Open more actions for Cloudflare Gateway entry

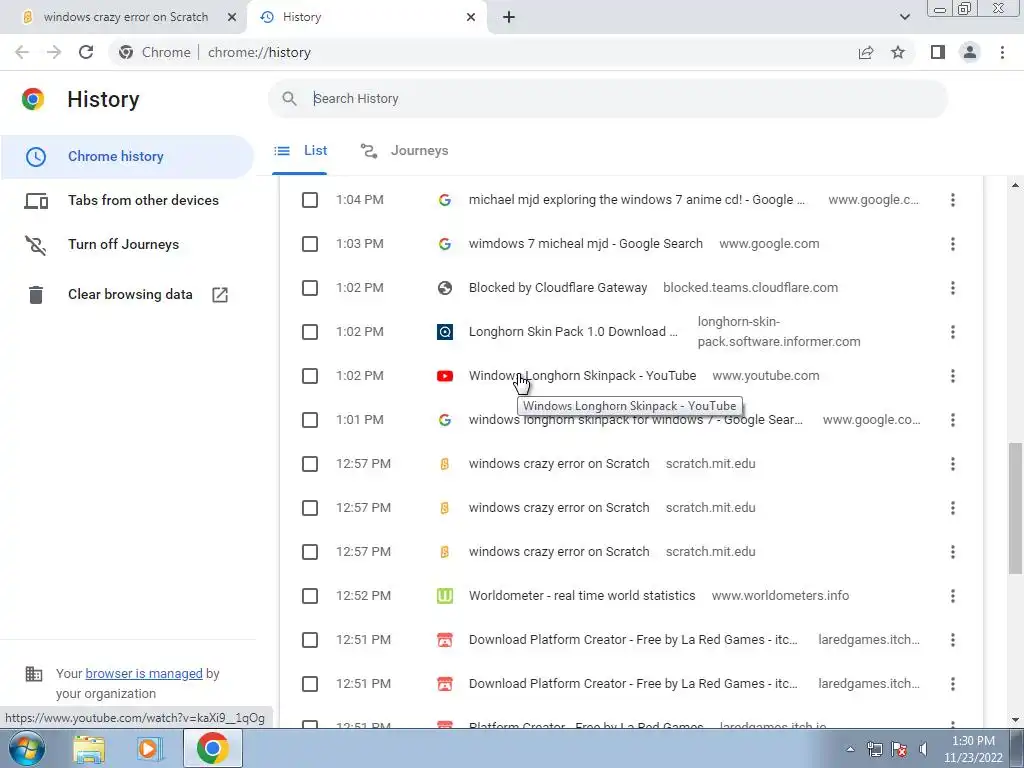[953, 288]
